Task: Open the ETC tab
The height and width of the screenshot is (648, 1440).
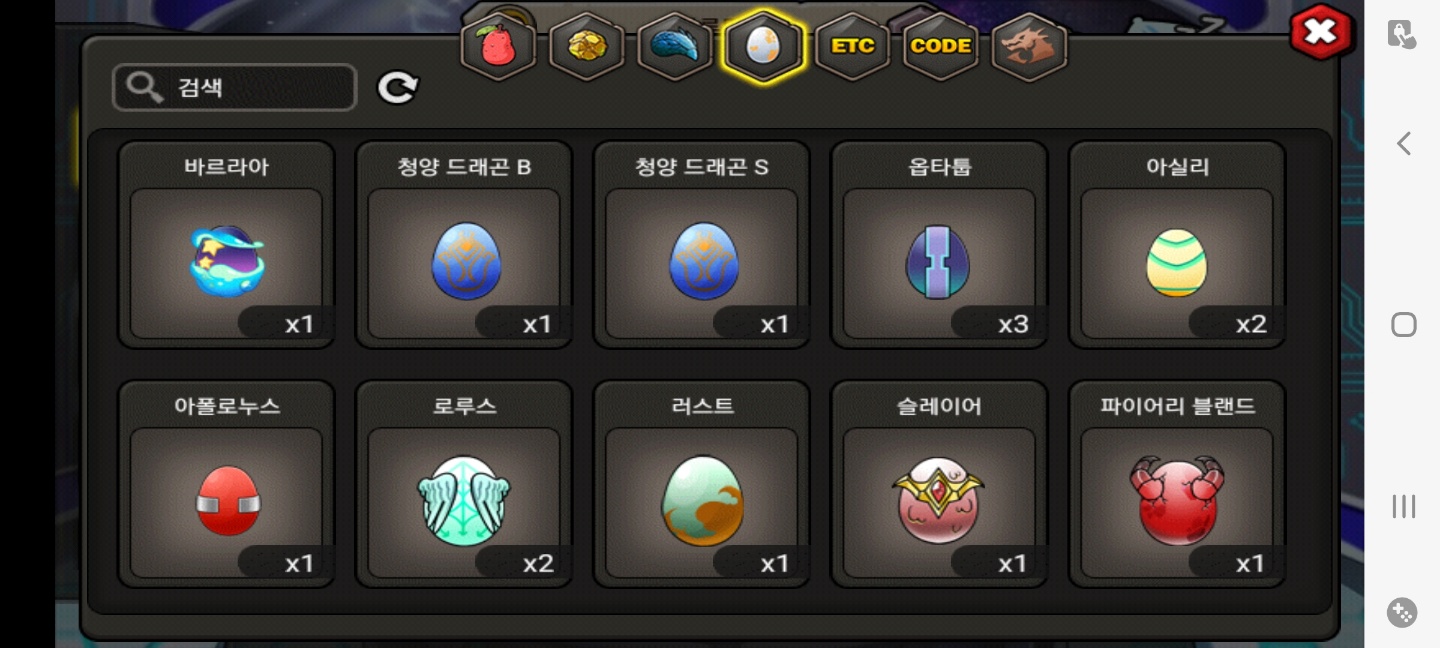Action: pos(852,46)
